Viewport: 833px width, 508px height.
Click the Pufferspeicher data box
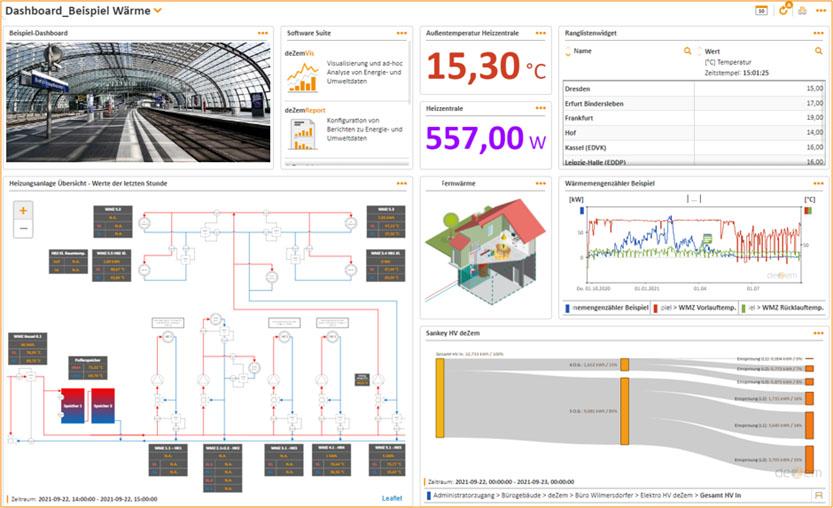(88, 368)
